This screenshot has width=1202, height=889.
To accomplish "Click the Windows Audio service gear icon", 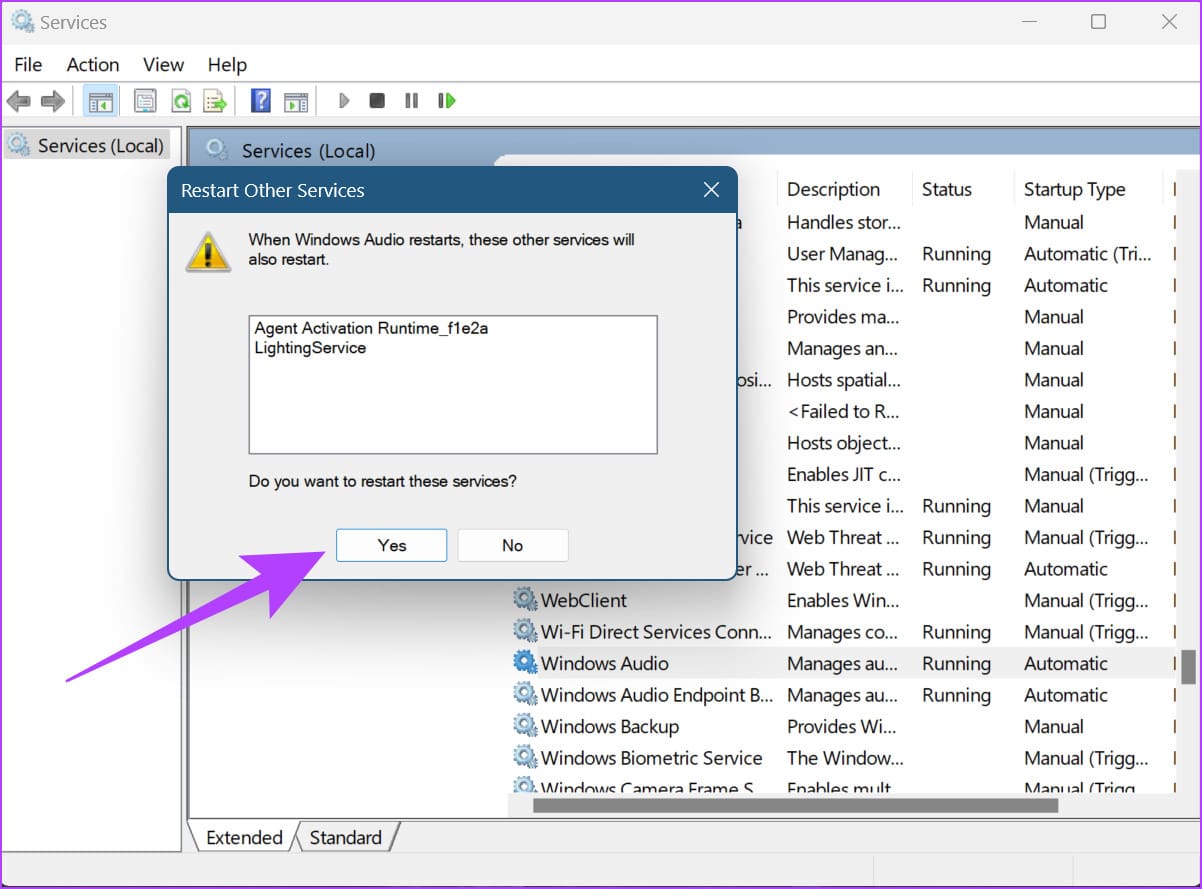I will point(525,663).
